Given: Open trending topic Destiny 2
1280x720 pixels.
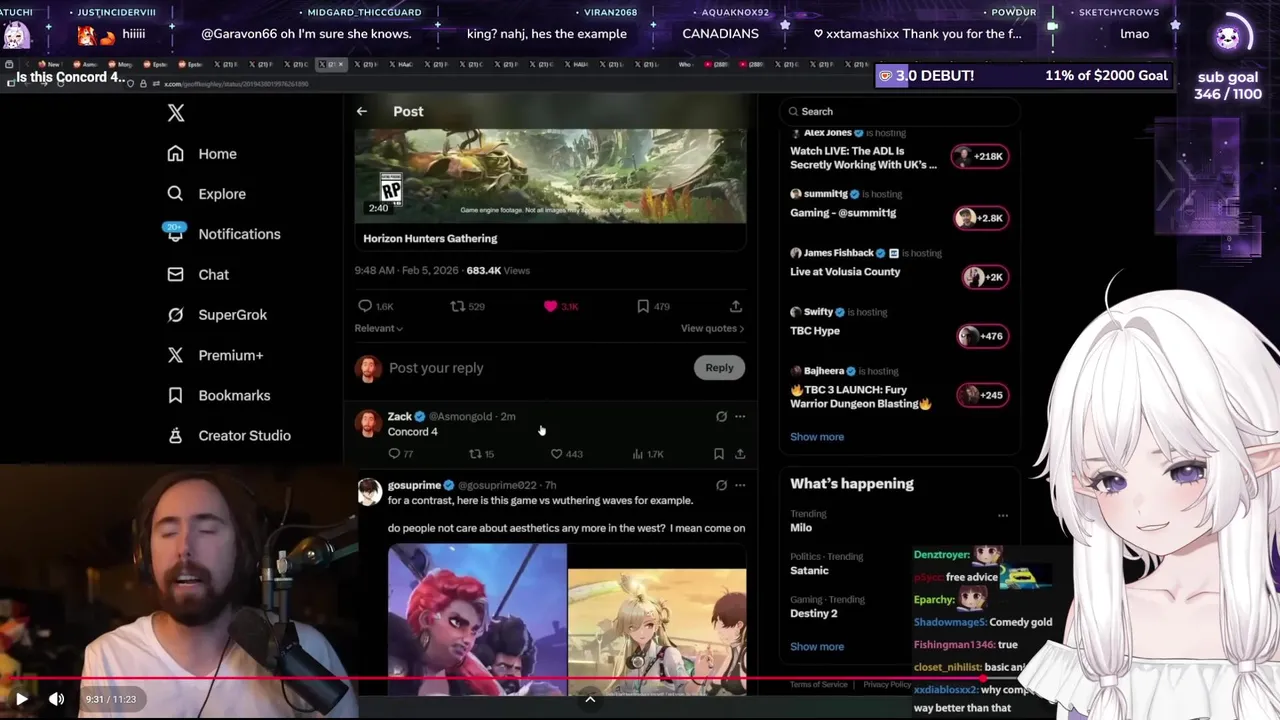Looking at the screenshot, I should (x=814, y=613).
